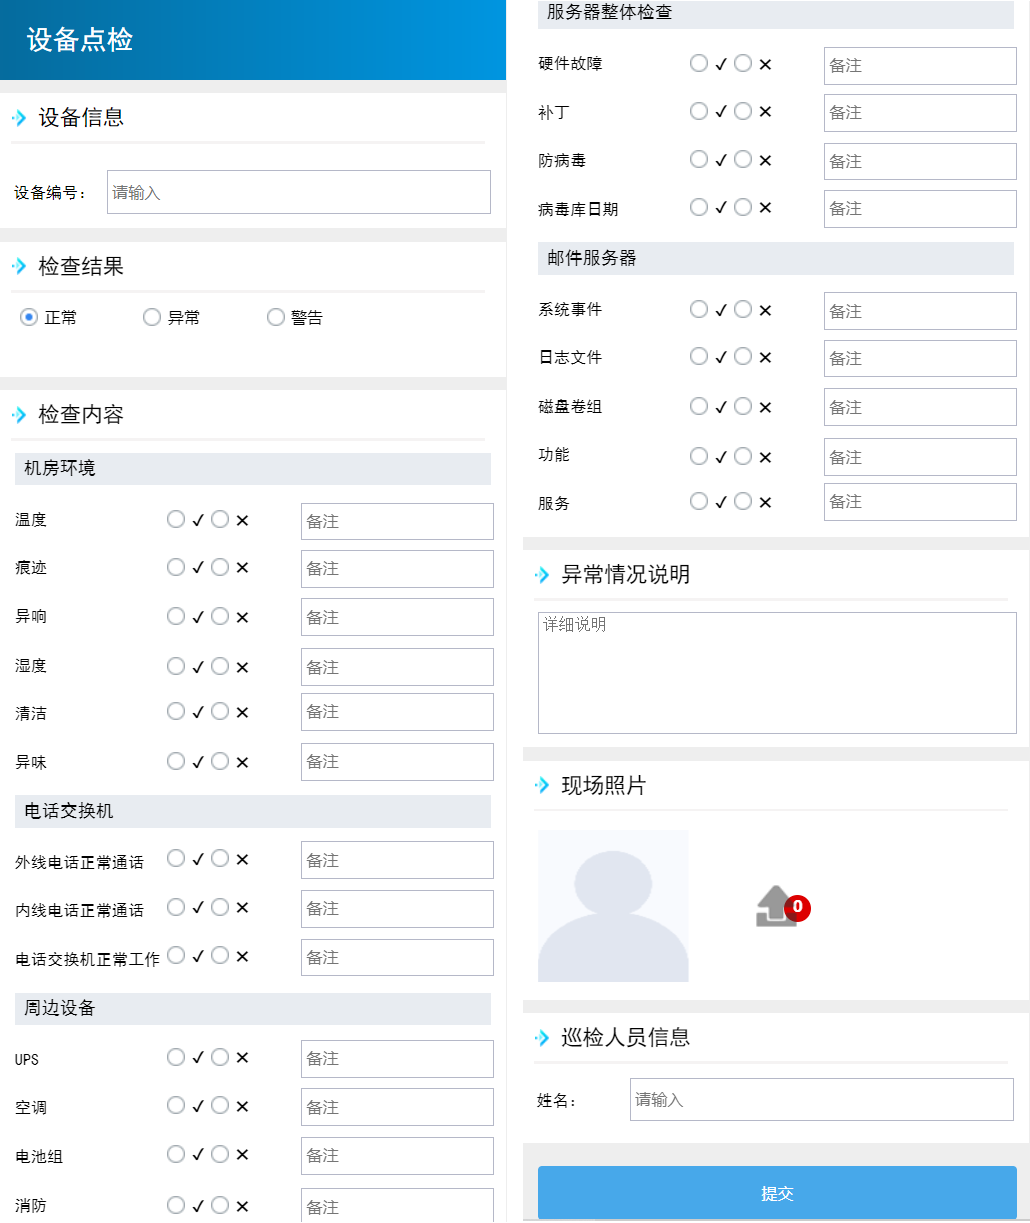Mark 硬件故障 as passed with ✓ radio
This screenshot has width=1030, height=1223.
(699, 63)
